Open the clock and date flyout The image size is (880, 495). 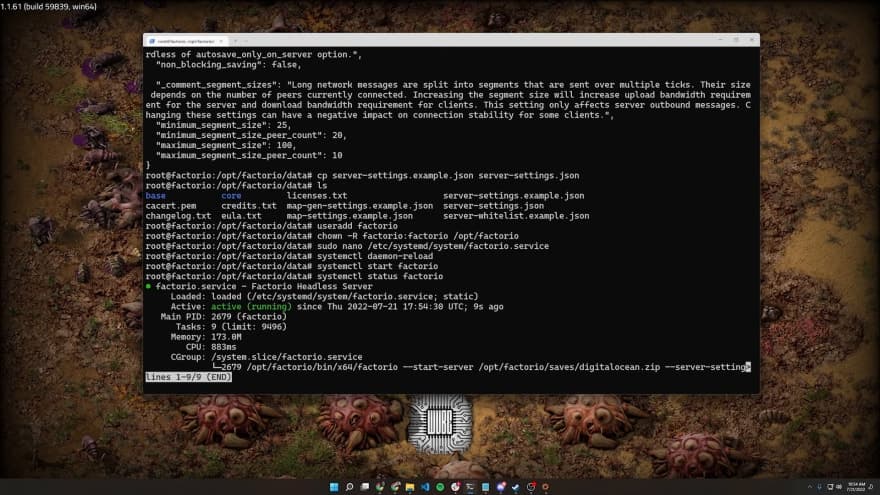click(x=856, y=487)
